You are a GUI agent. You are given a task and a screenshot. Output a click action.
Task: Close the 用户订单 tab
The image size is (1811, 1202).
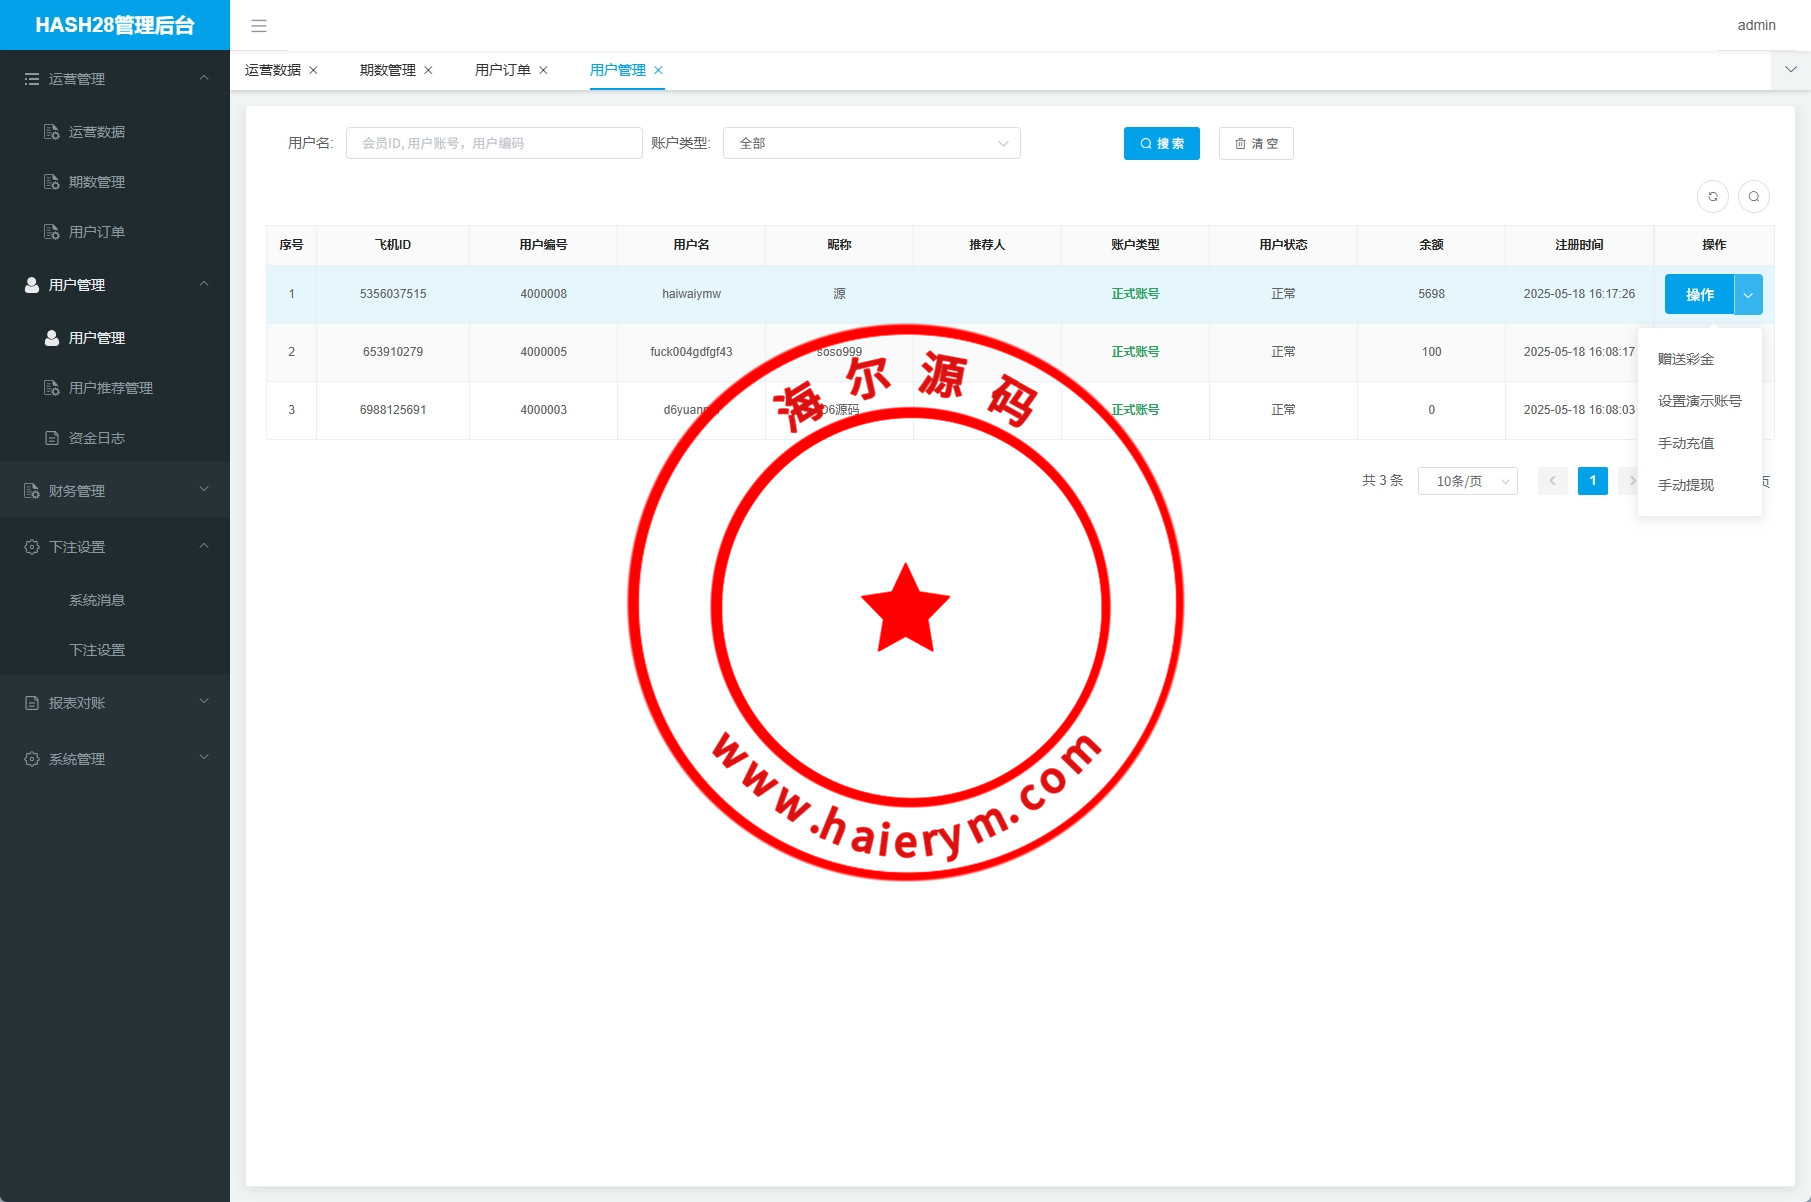pyautogui.click(x=543, y=70)
